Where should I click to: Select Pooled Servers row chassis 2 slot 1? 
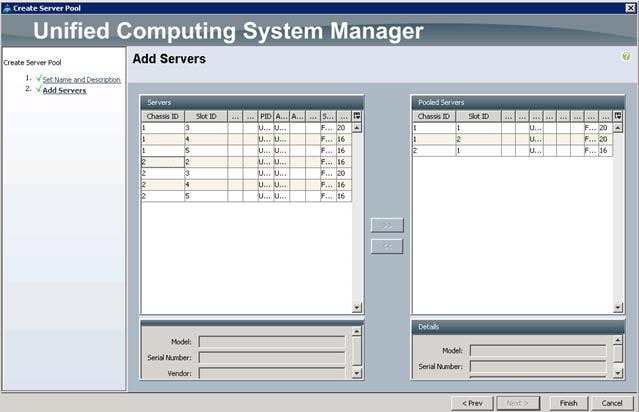pos(512,151)
